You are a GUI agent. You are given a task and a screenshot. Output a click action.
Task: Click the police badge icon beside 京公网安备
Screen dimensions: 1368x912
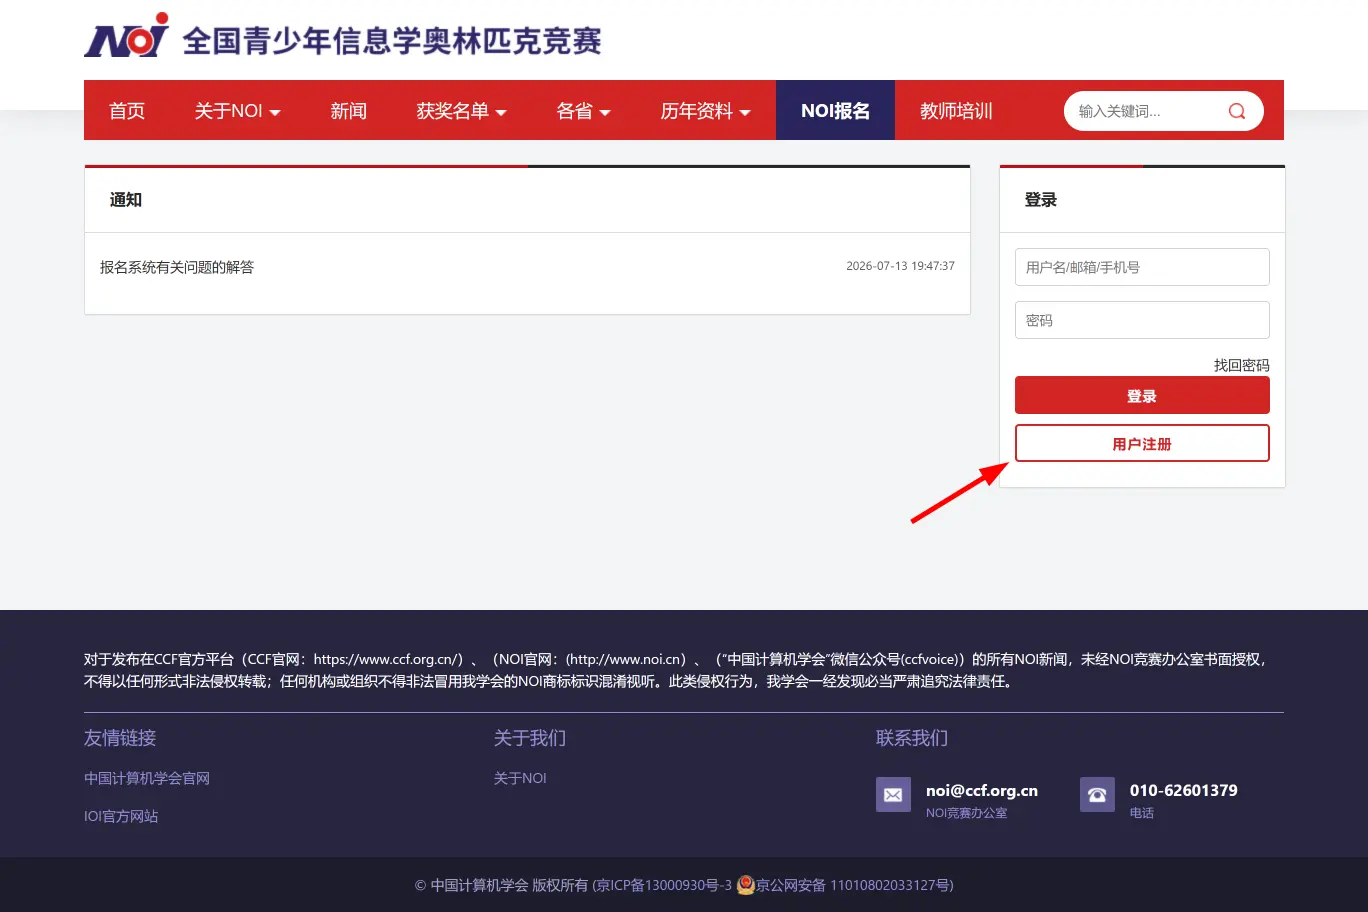(745, 884)
